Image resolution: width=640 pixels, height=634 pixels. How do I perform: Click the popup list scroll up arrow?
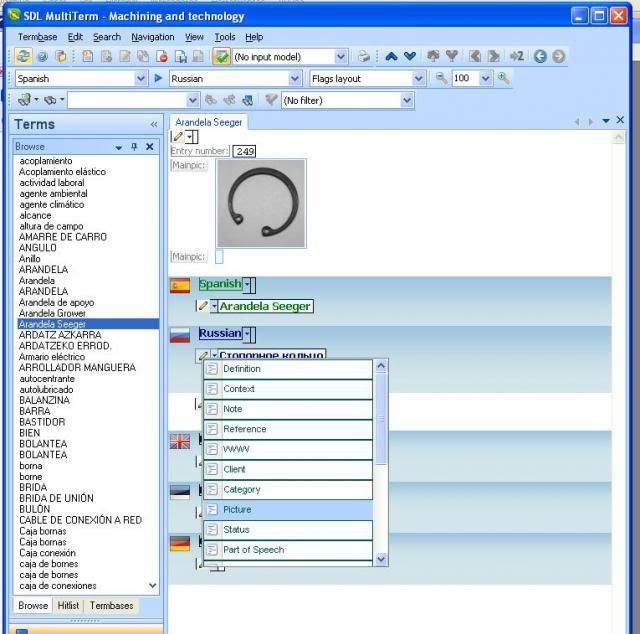click(x=381, y=366)
